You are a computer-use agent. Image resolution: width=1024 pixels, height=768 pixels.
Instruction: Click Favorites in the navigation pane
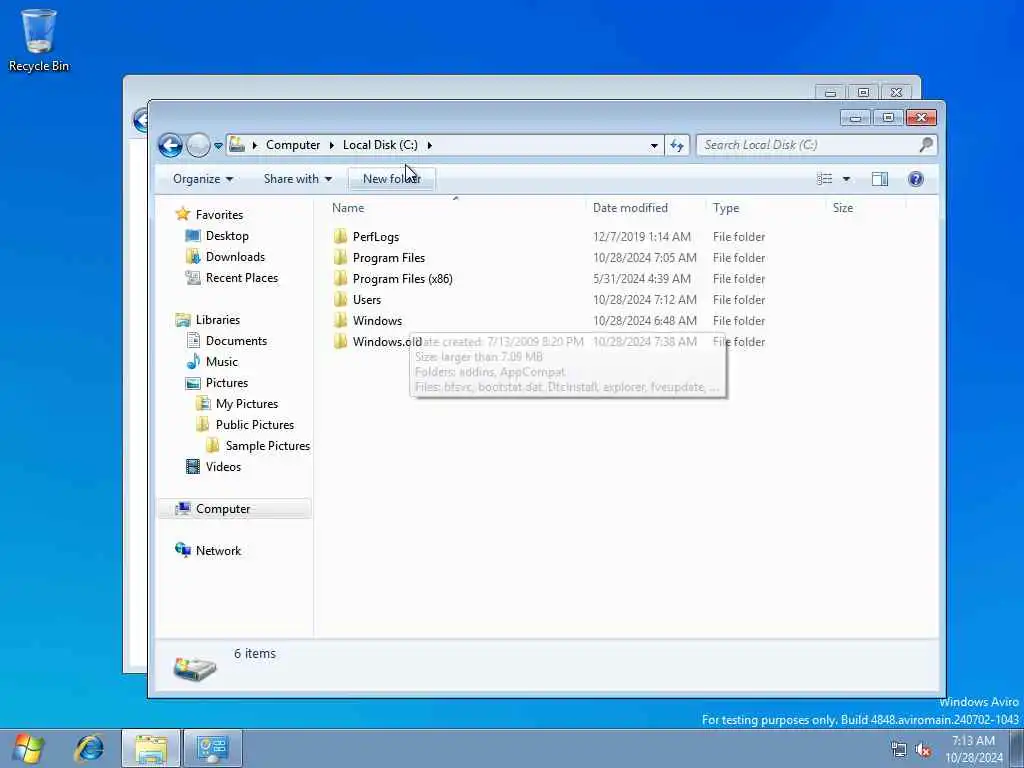pos(219,215)
